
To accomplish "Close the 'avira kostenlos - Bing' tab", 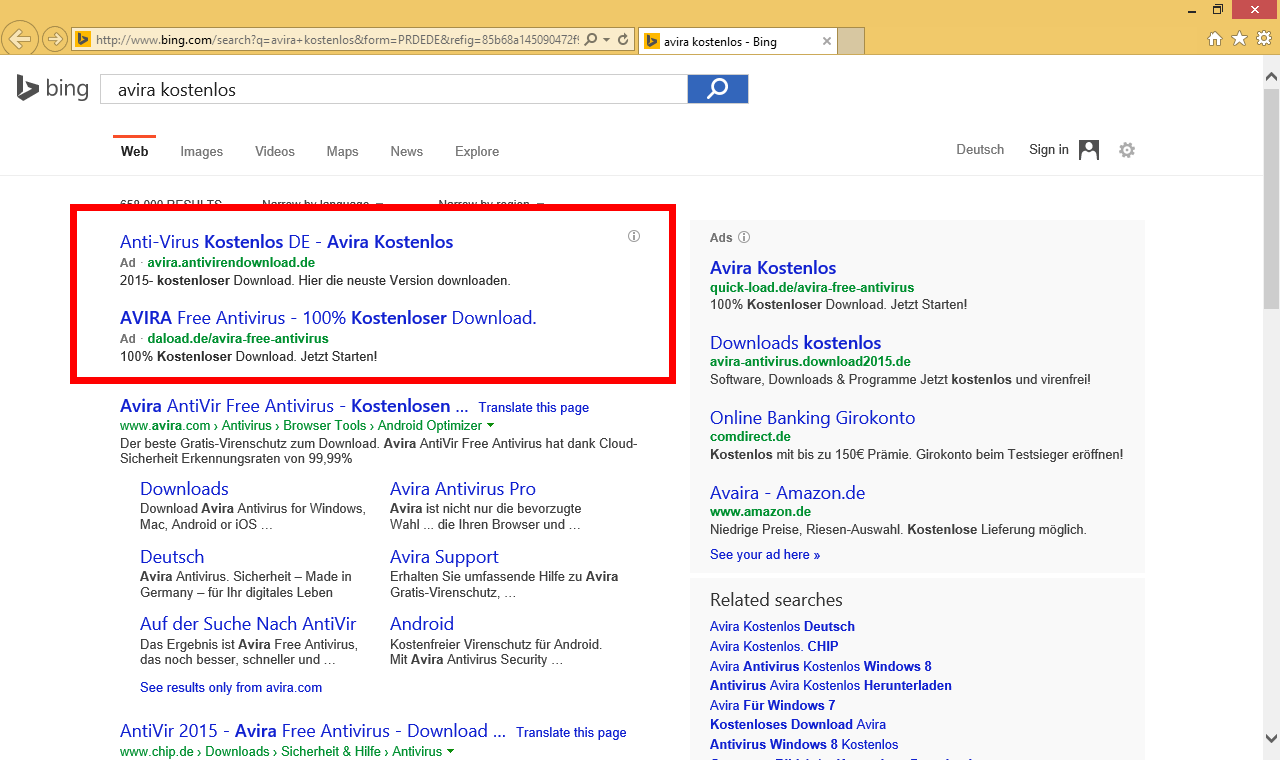I will point(827,42).
